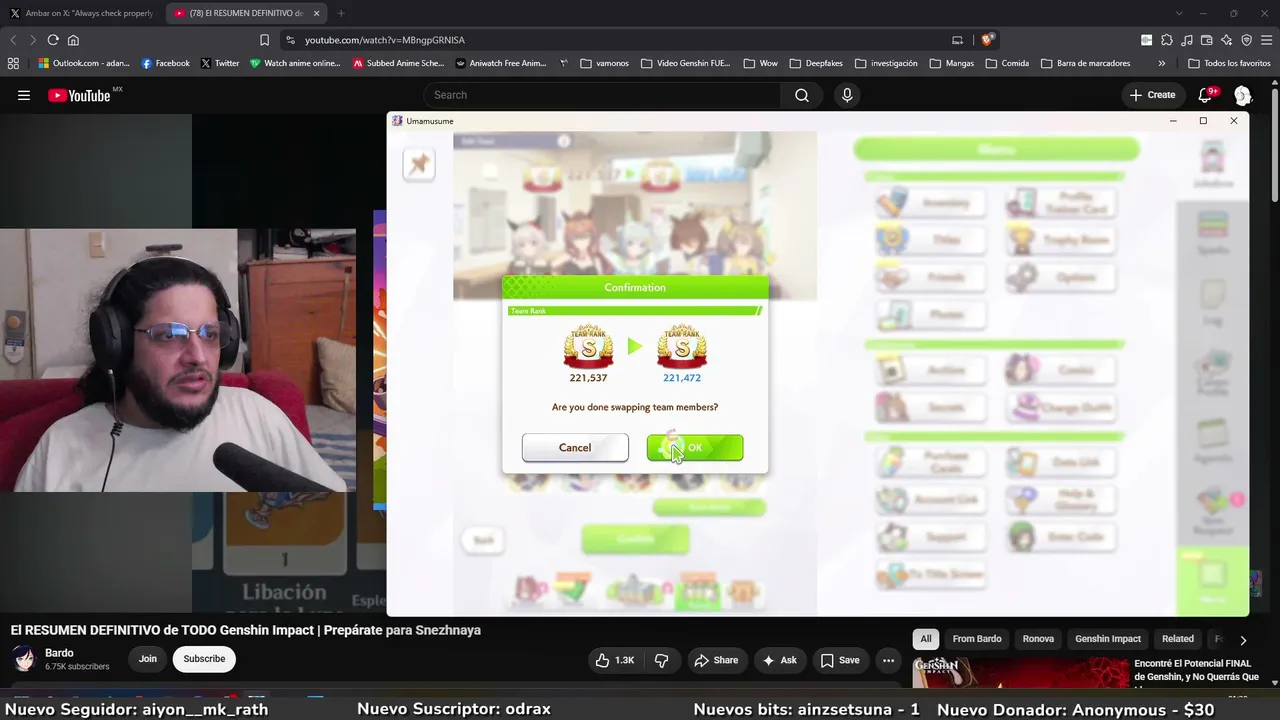The width and height of the screenshot is (1280, 720).
Task: Click the YouTube search input field
Action: coord(602,95)
